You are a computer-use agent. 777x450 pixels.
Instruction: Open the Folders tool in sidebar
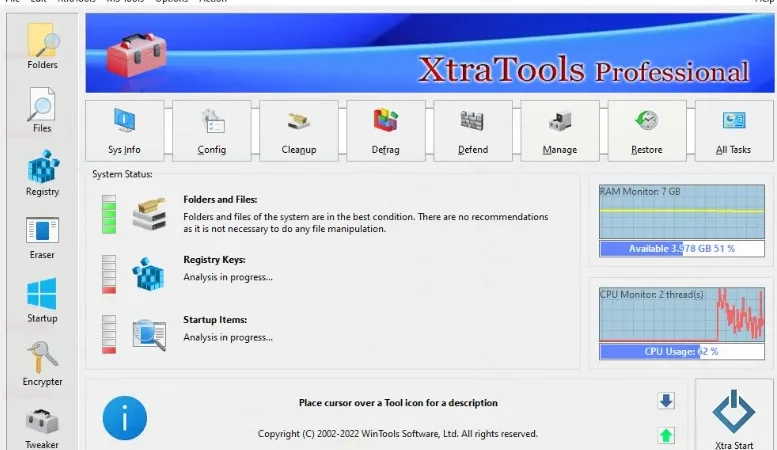pos(43,46)
